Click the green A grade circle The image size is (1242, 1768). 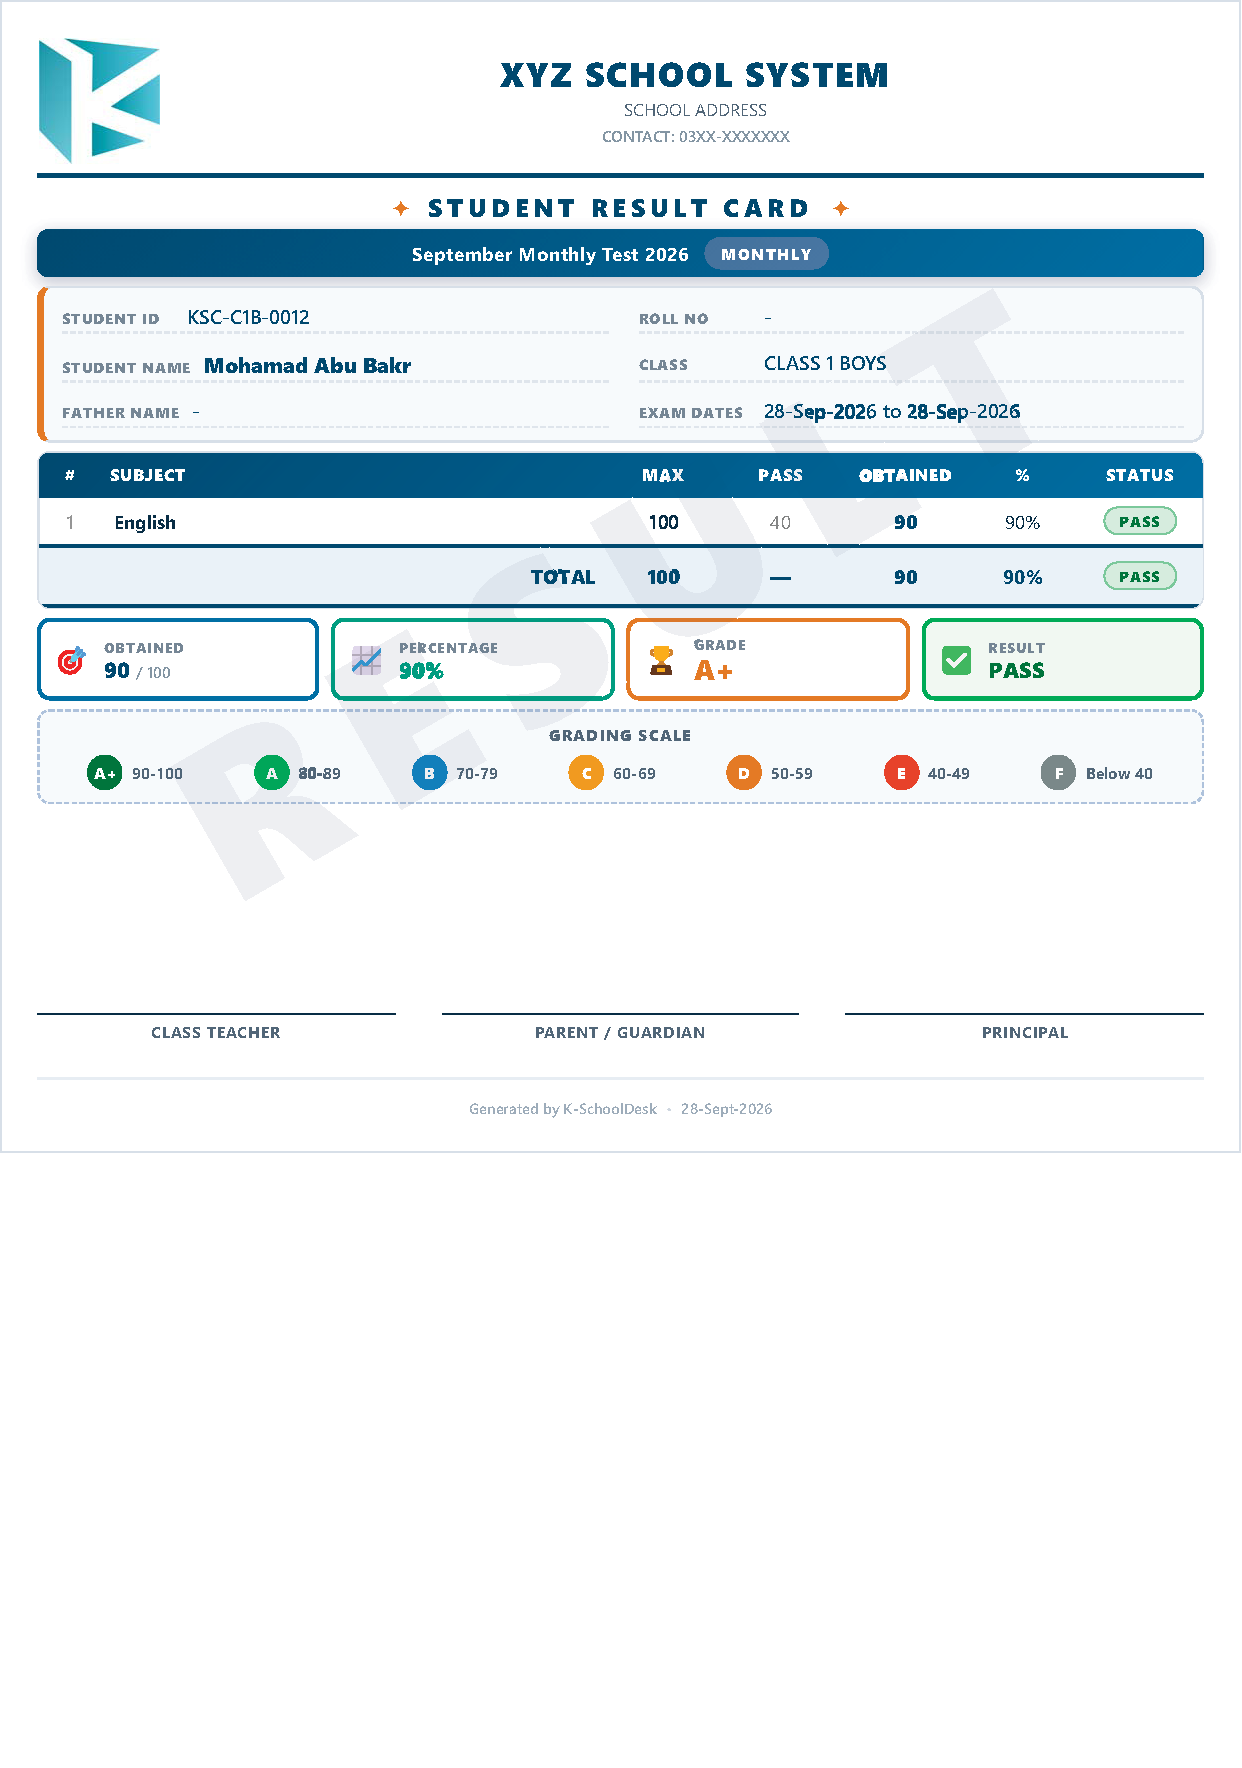point(271,773)
